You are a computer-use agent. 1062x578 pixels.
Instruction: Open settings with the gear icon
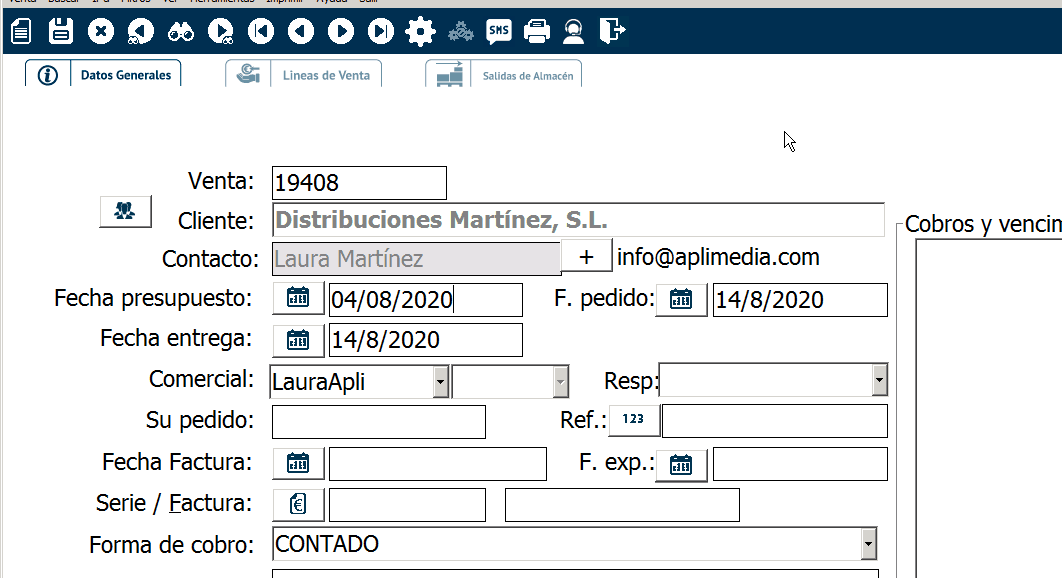420,32
